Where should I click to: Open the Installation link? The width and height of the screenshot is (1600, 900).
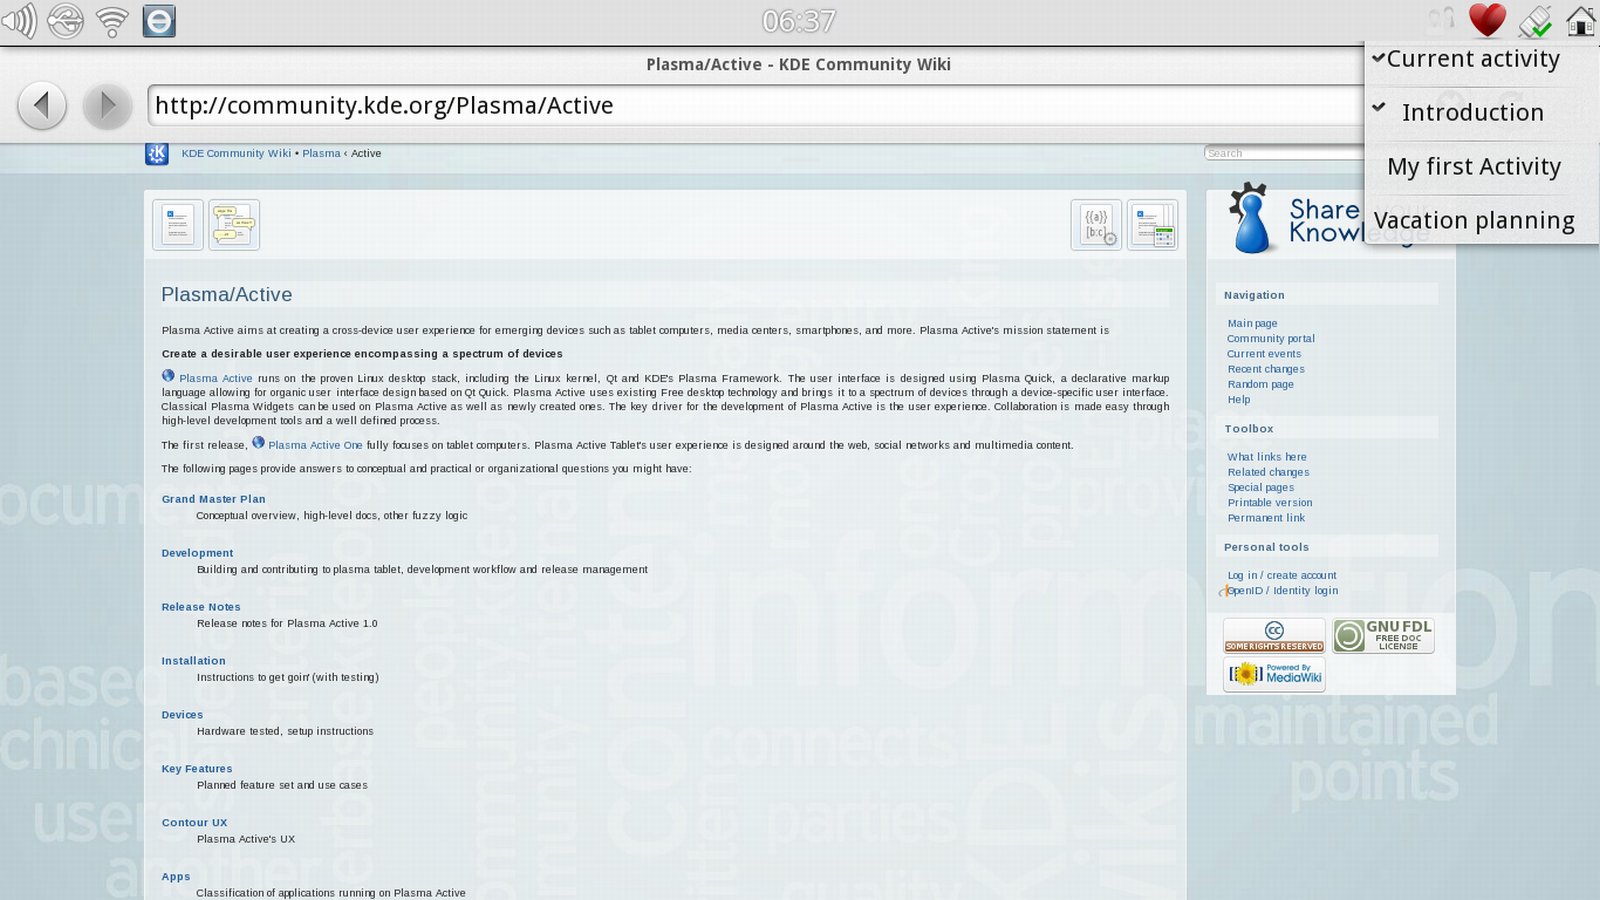tap(194, 661)
